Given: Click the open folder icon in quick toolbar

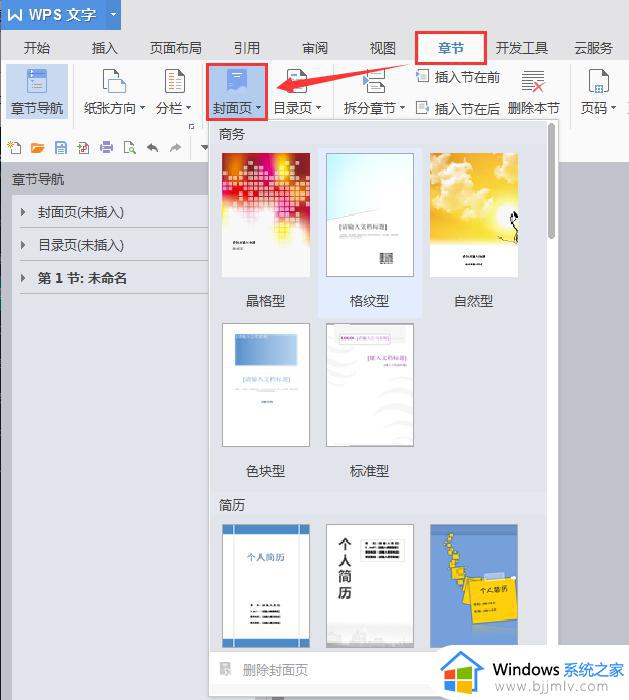Looking at the screenshot, I should tap(37, 147).
